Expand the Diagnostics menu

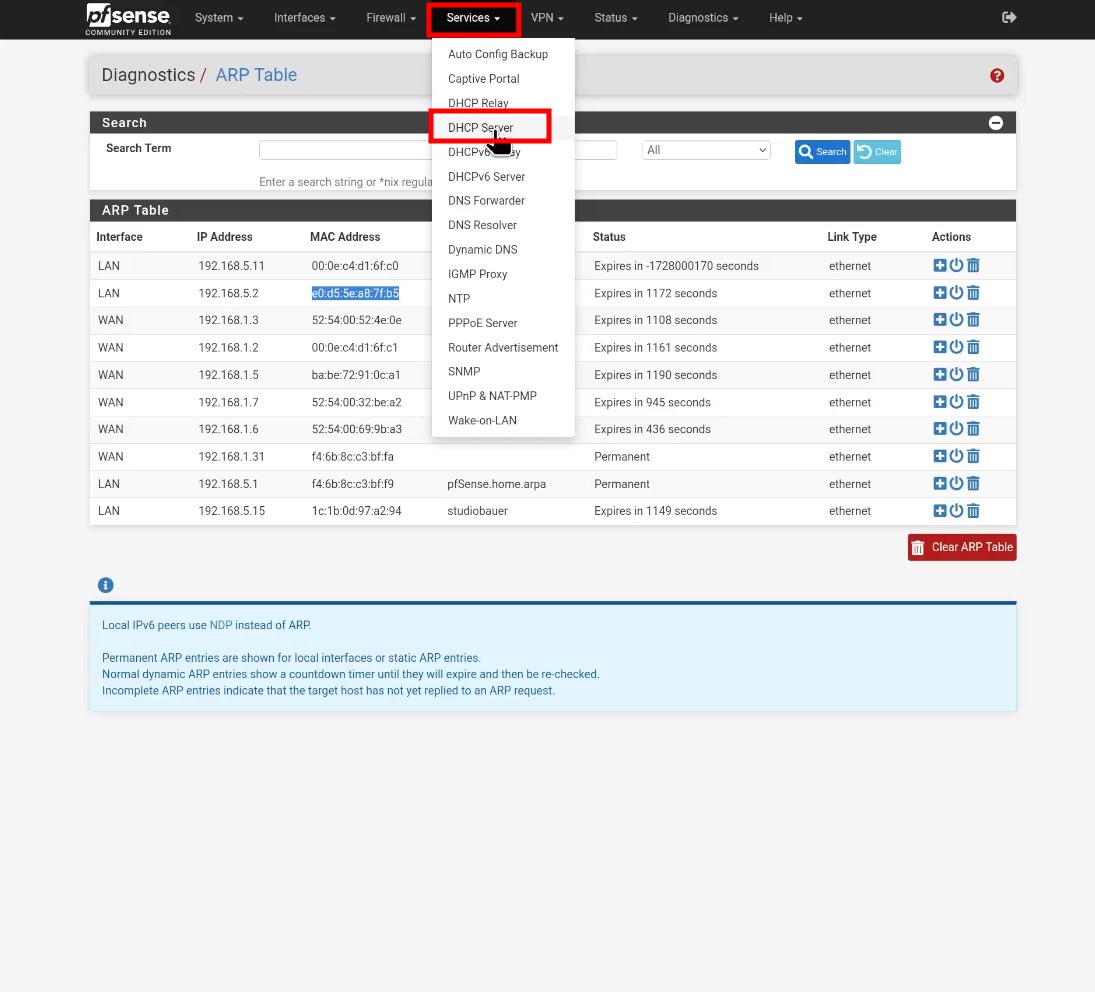coord(703,18)
